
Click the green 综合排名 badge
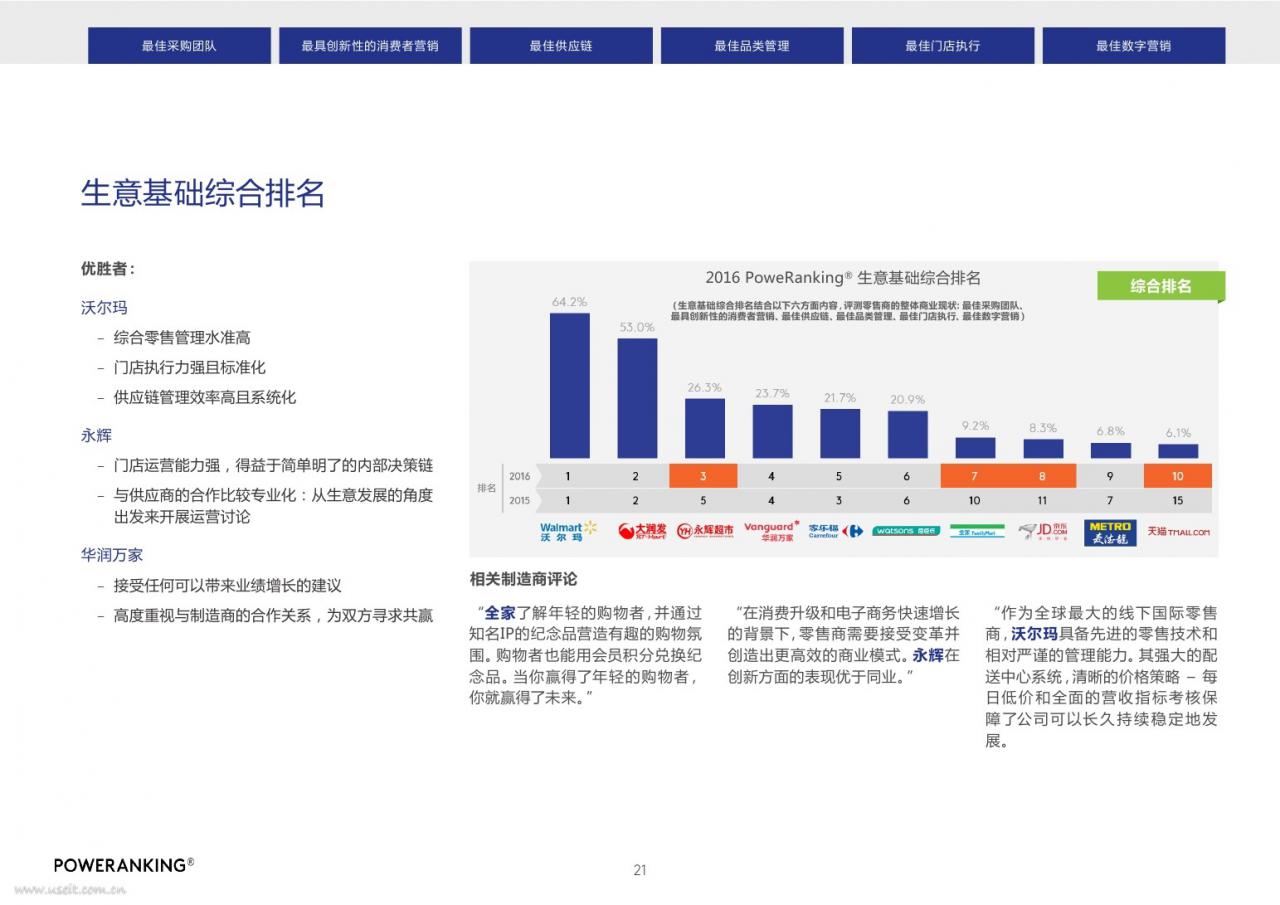[x=1161, y=286]
